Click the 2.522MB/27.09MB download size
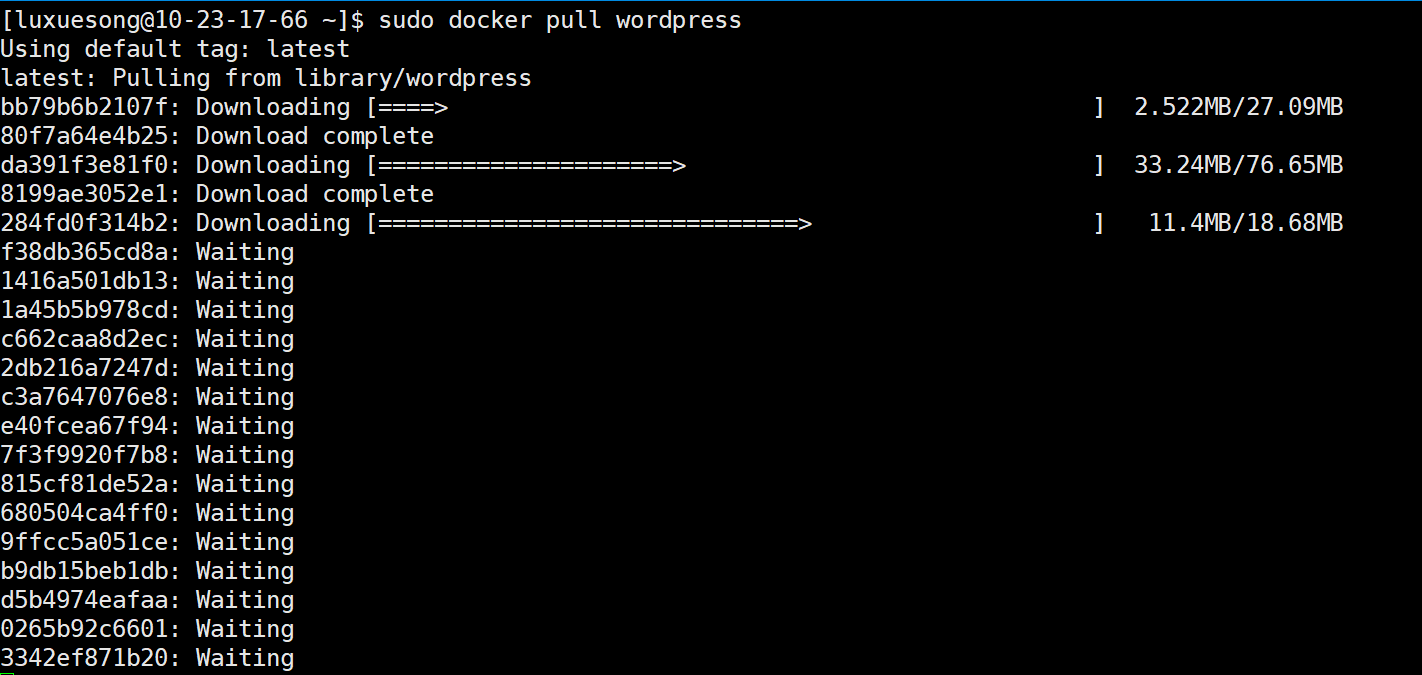This screenshot has width=1422, height=675. [1238, 107]
